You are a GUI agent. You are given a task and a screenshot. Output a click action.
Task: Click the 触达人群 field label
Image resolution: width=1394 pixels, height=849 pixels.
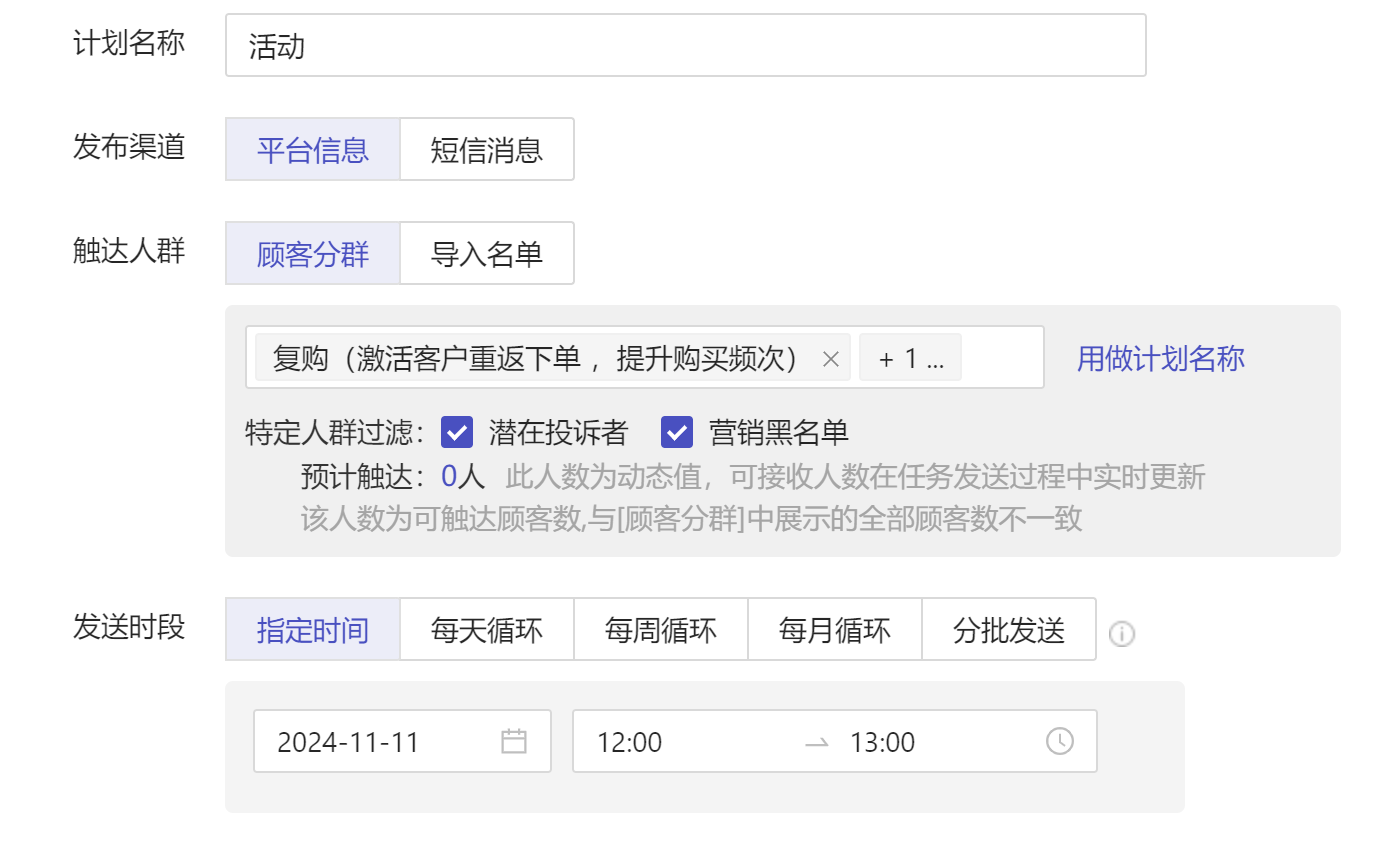point(129,250)
